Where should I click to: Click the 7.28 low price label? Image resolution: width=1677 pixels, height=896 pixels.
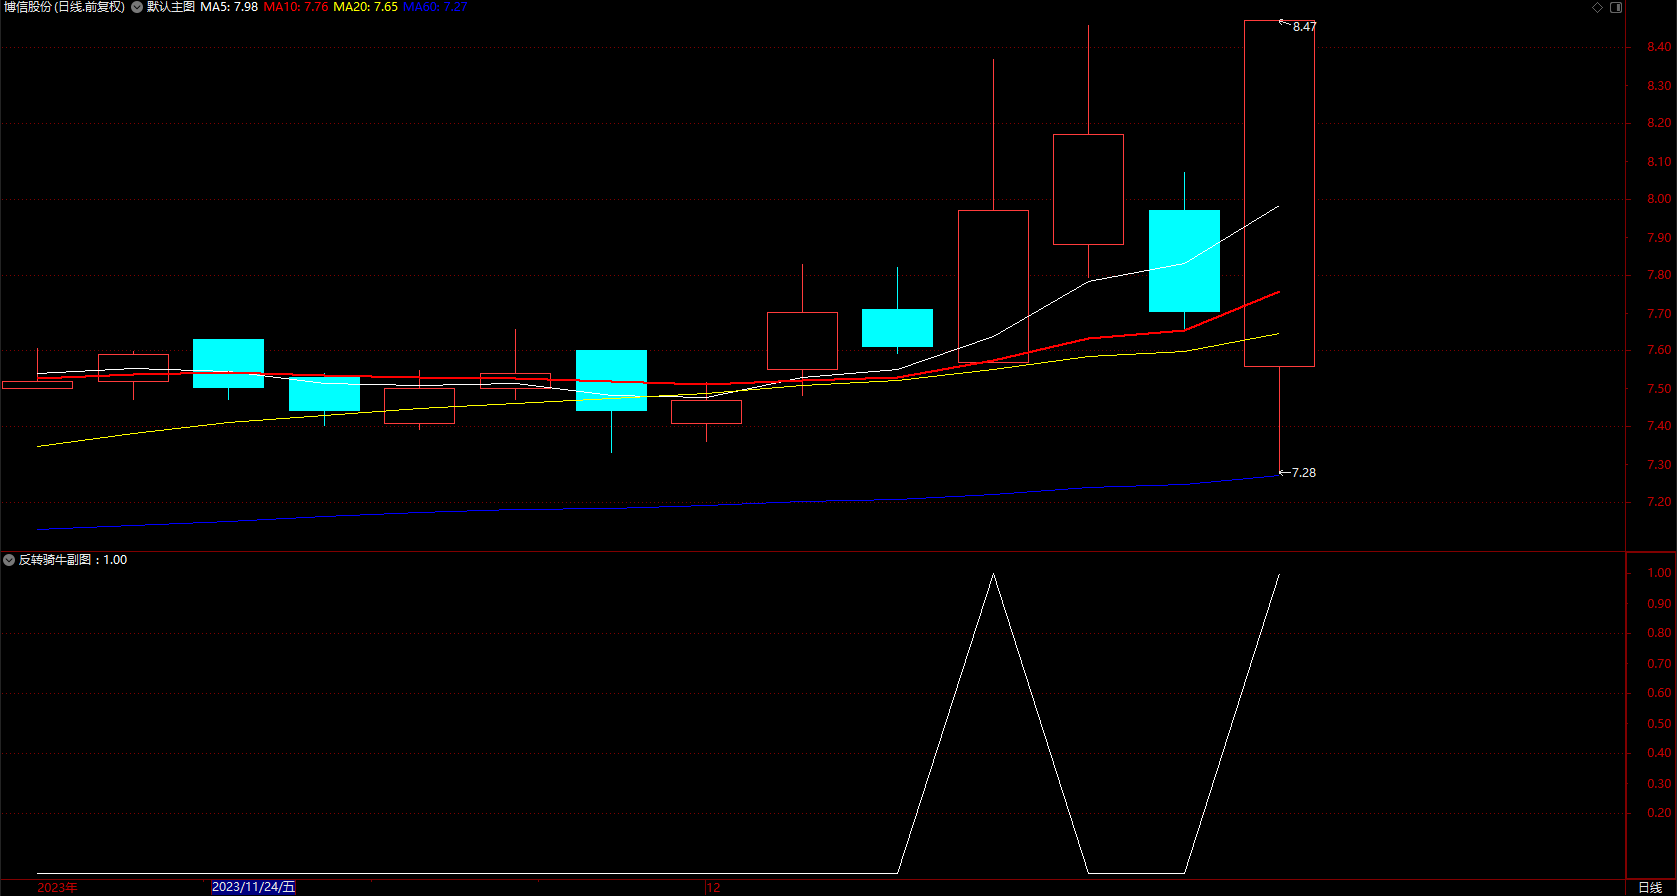pyautogui.click(x=1304, y=473)
